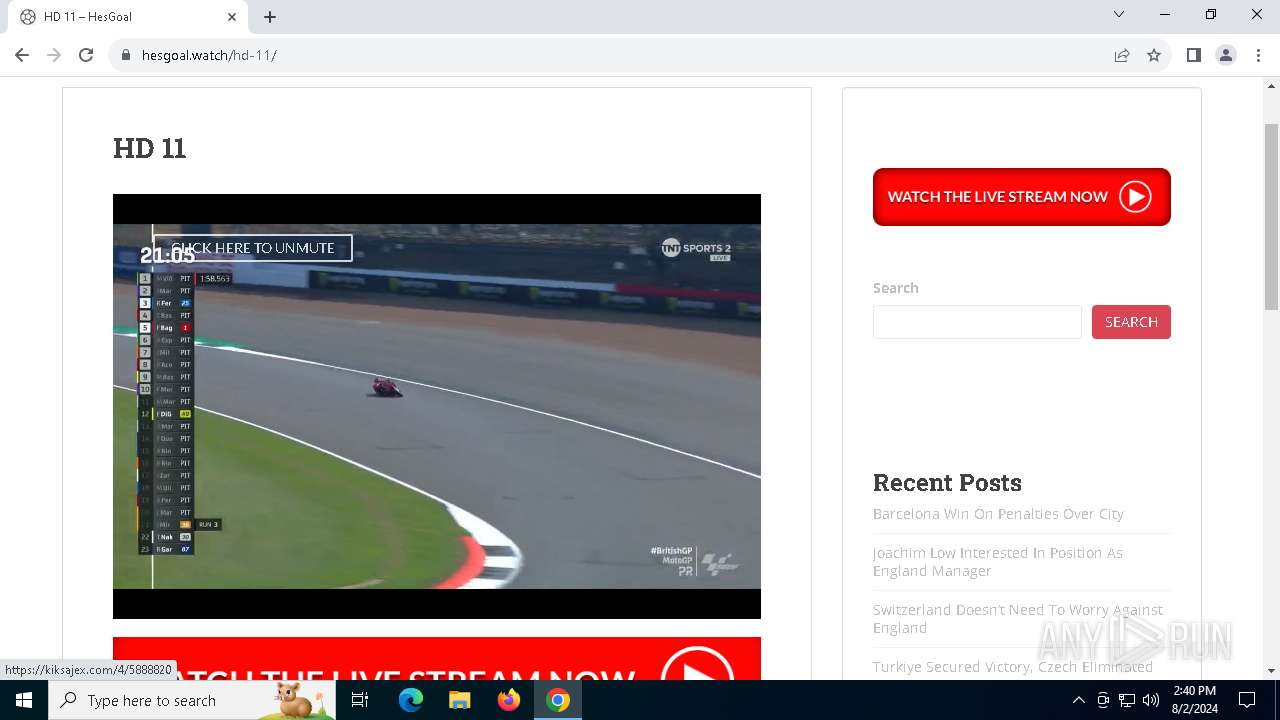The height and width of the screenshot is (720, 1280).
Task: Reload the current page
Action: (x=86, y=55)
